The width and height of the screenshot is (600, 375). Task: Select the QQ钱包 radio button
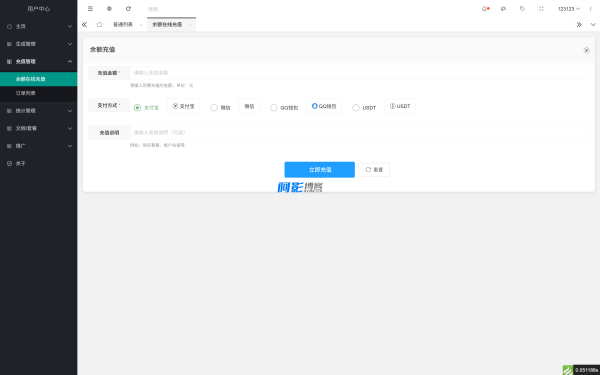click(274, 108)
